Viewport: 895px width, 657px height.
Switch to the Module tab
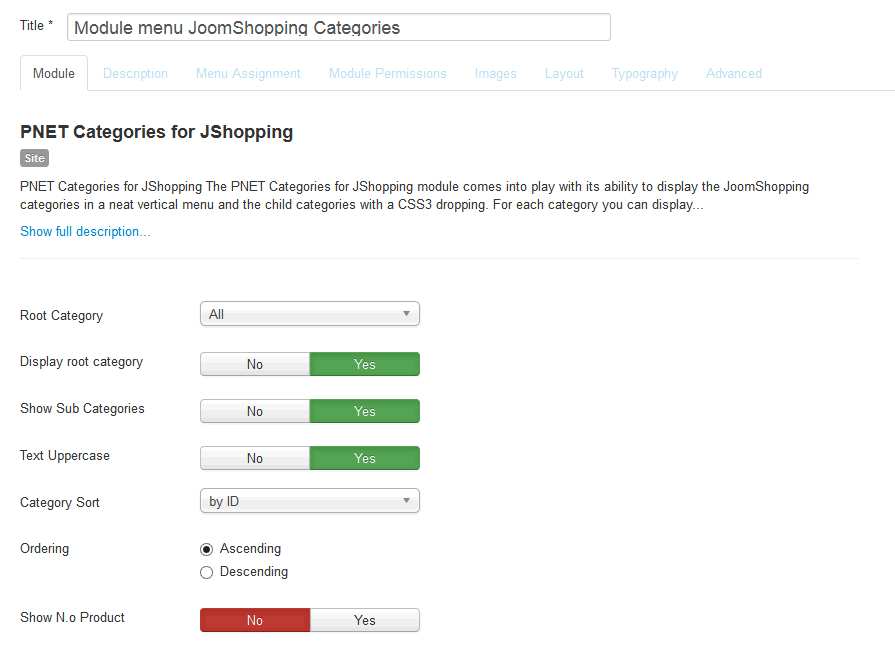pyautogui.click(x=54, y=74)
